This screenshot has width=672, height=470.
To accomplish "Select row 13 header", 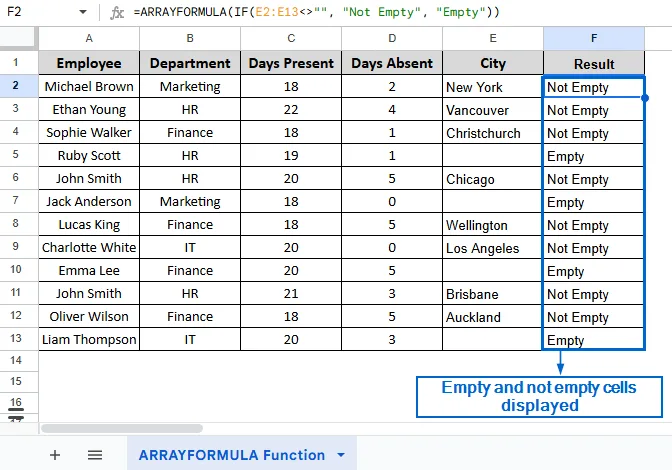I will [x=19, y=339].
